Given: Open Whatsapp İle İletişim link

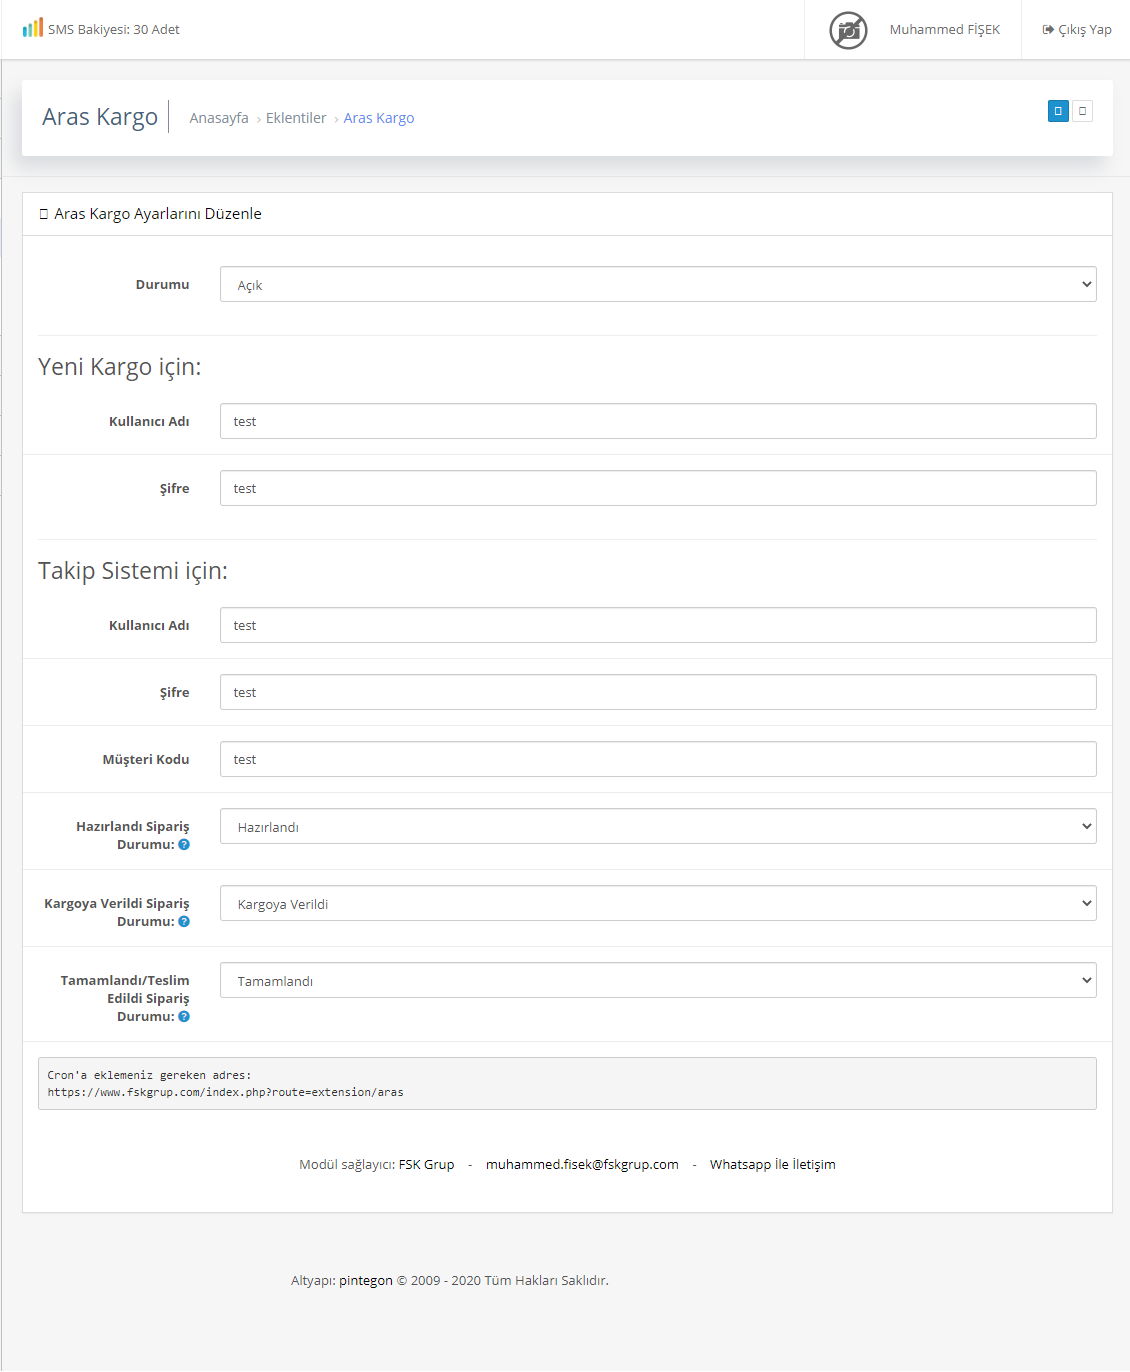Looking at the screenshot, I should (x=773, y=1165).
